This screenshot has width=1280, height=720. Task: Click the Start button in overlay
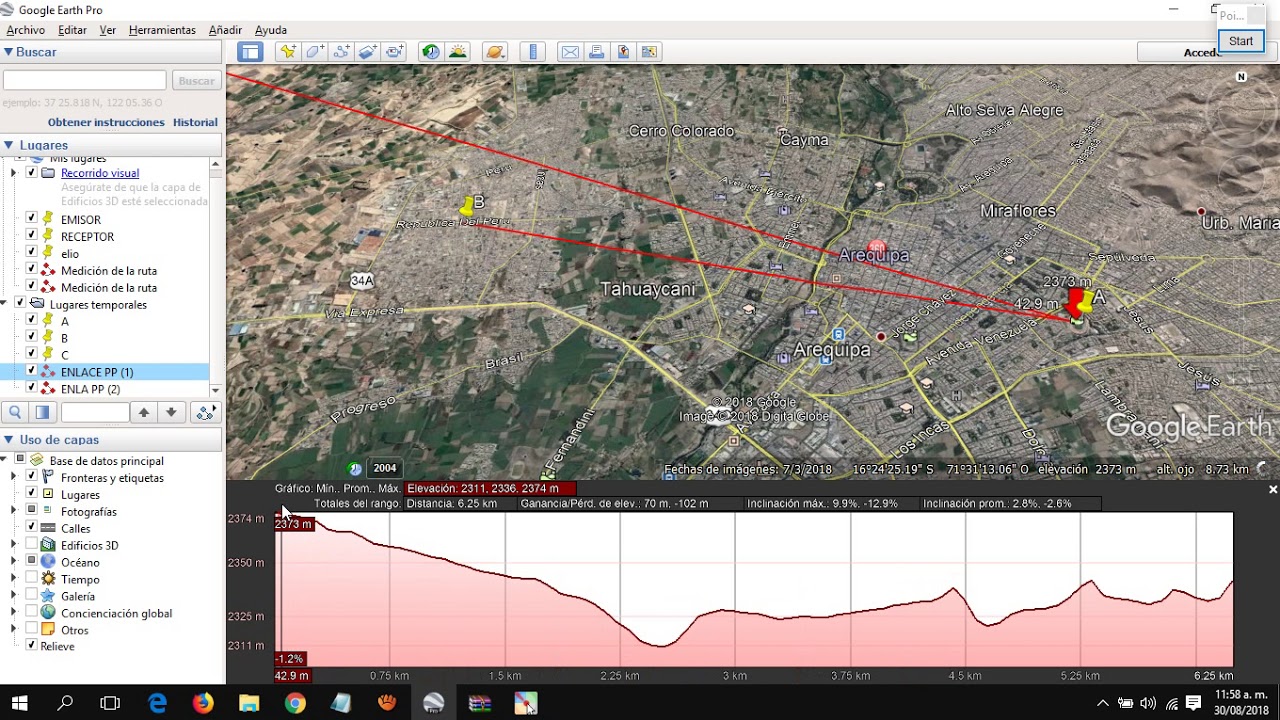[1241, 41]
